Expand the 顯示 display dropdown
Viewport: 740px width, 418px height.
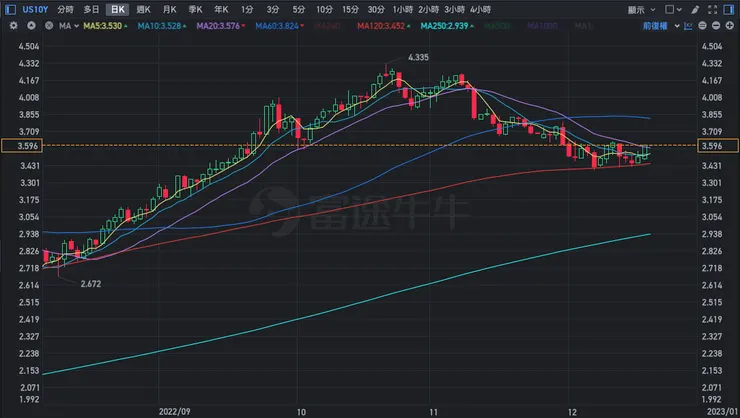pos(641,9)
